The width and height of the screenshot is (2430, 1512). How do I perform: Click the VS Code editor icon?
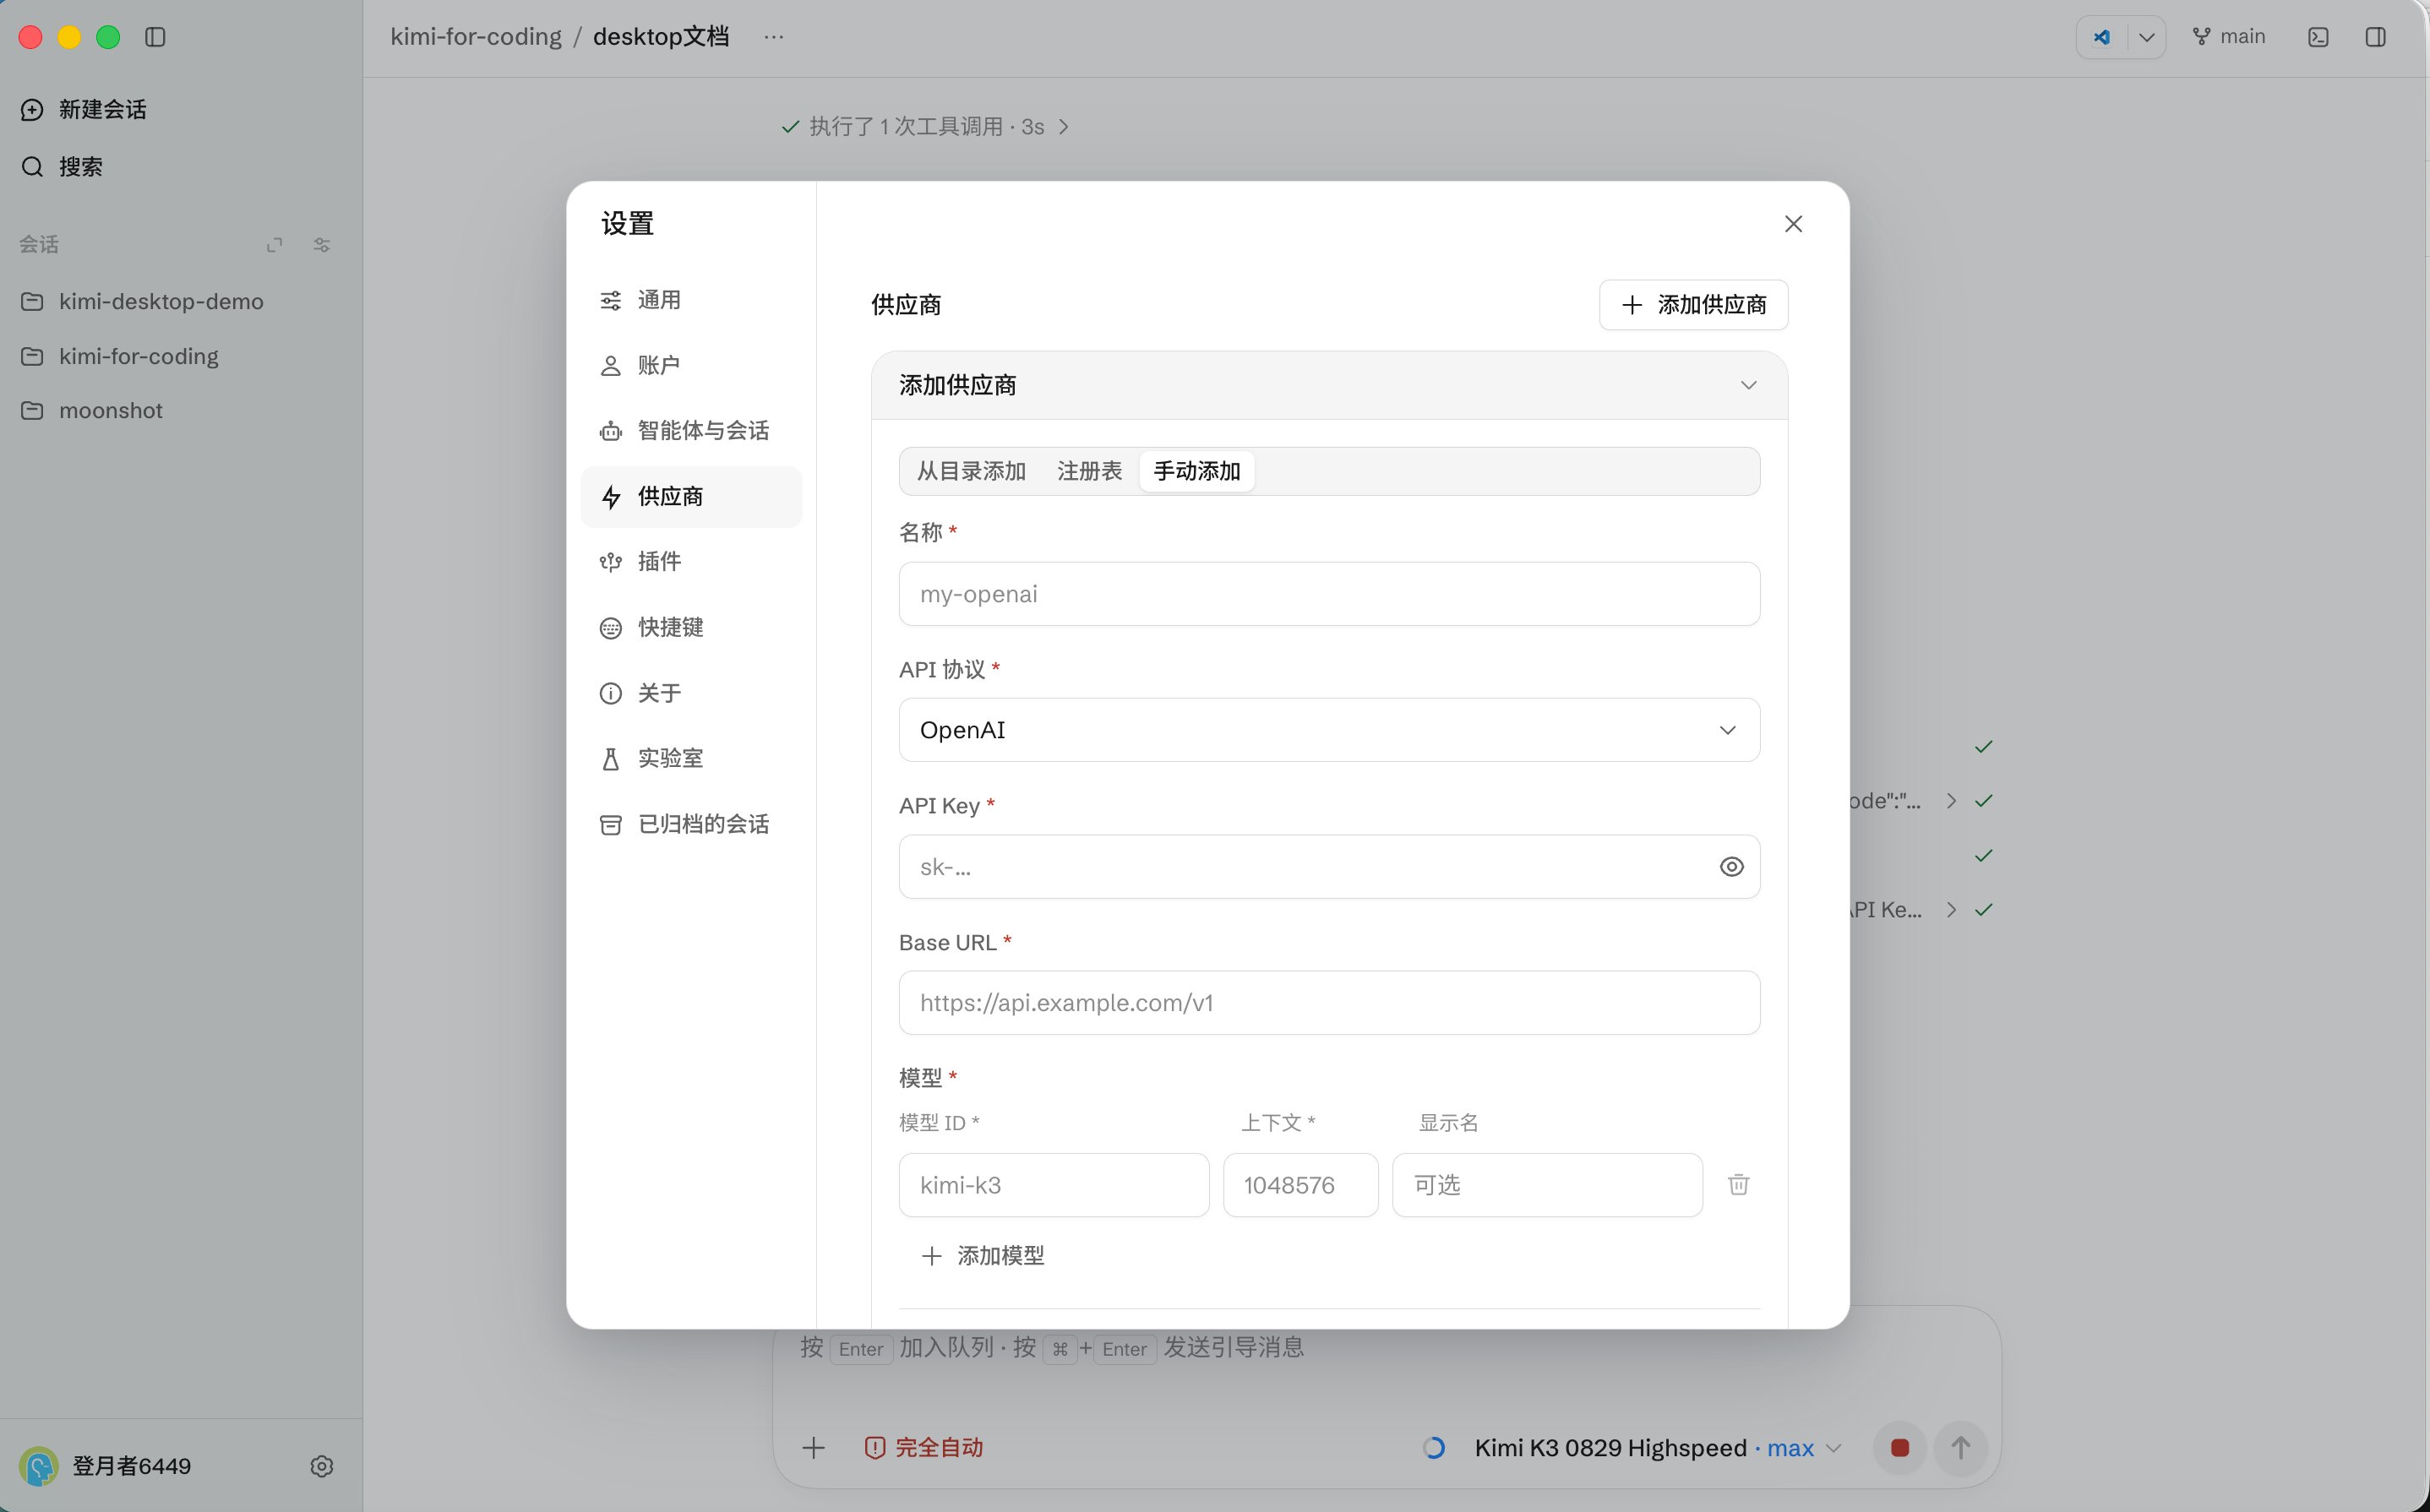point(2102,37)
